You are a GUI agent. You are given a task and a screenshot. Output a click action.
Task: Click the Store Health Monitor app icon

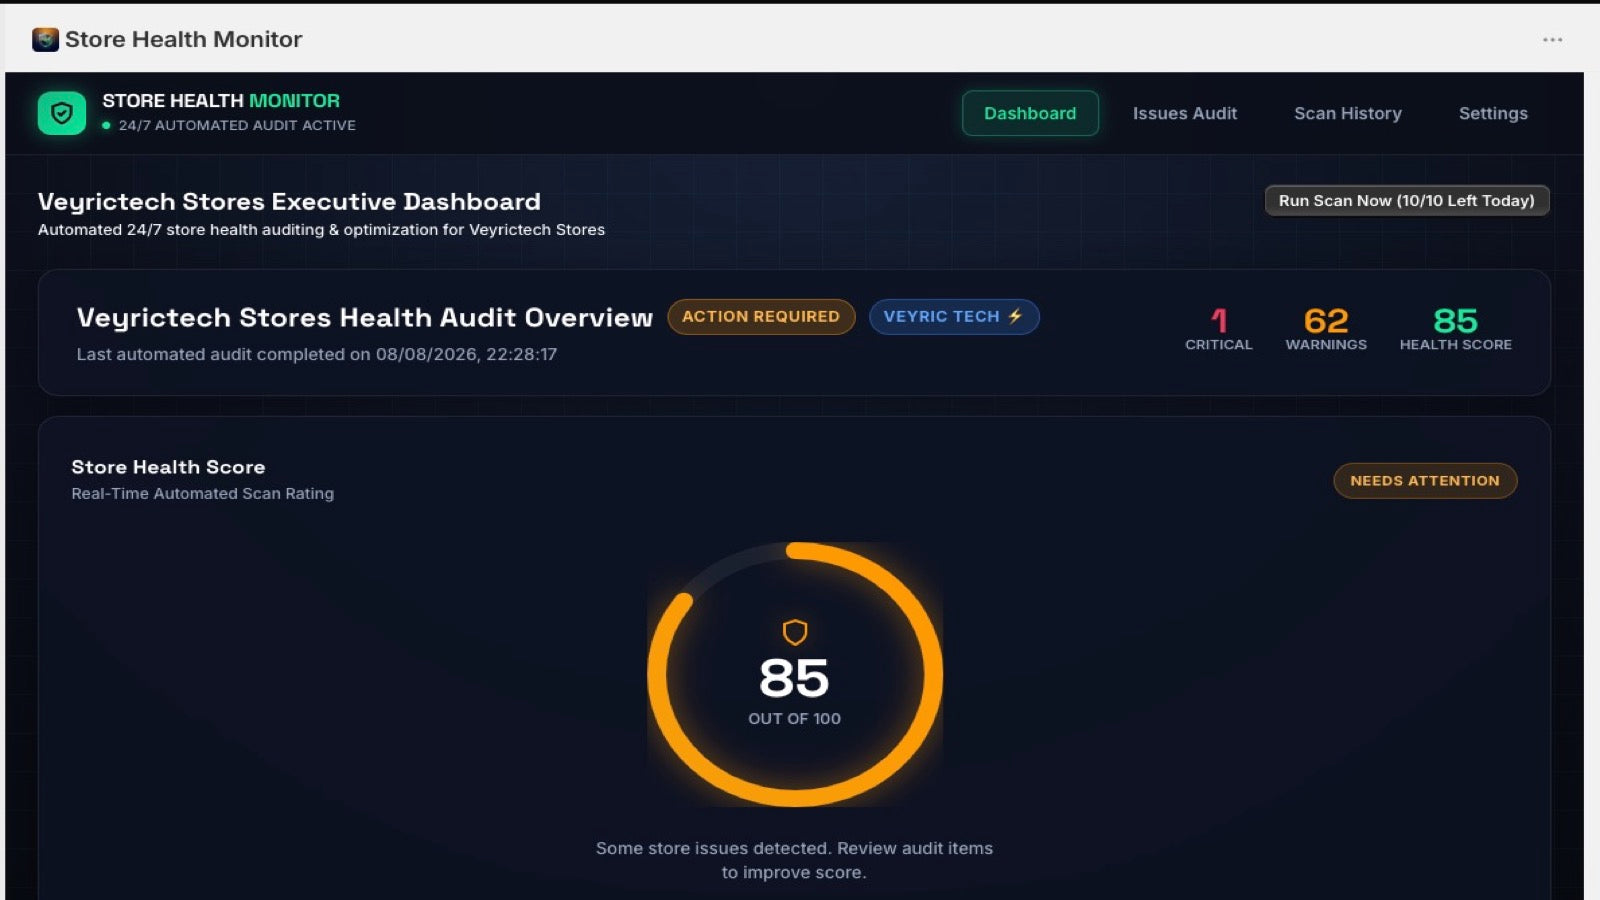point(45,39)
